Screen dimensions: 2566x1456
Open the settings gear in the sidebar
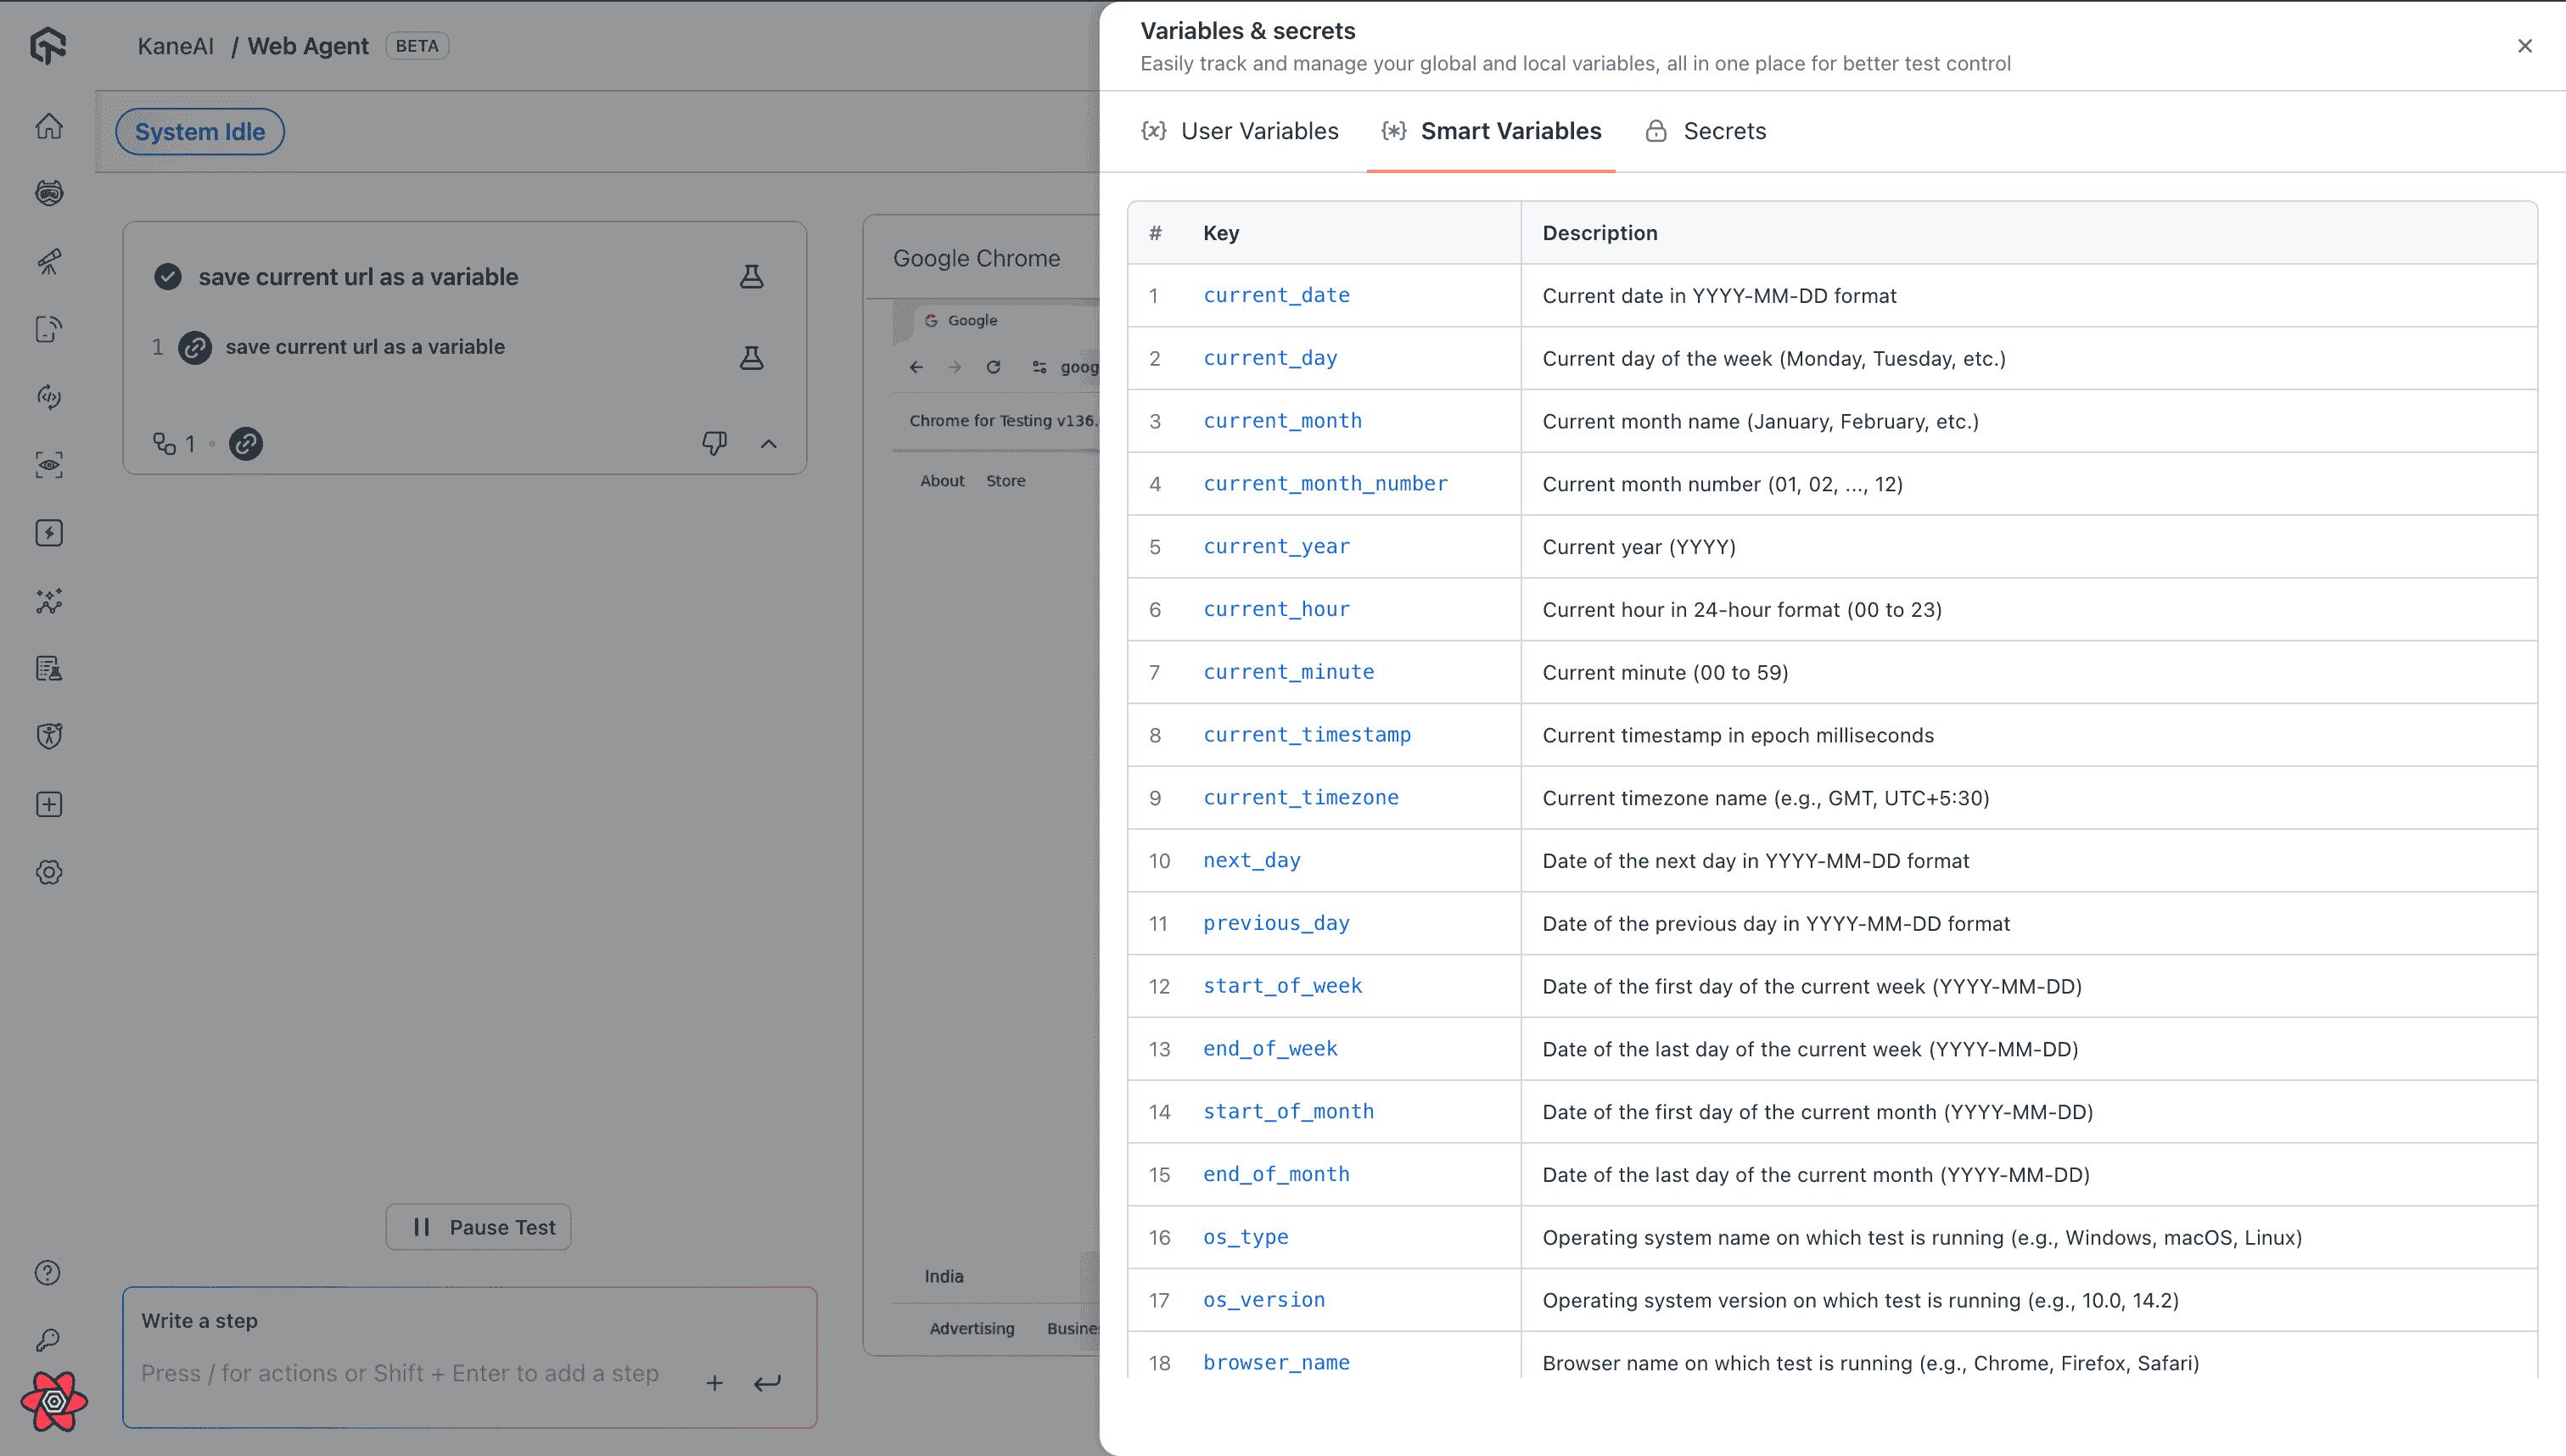pos(49,872)
